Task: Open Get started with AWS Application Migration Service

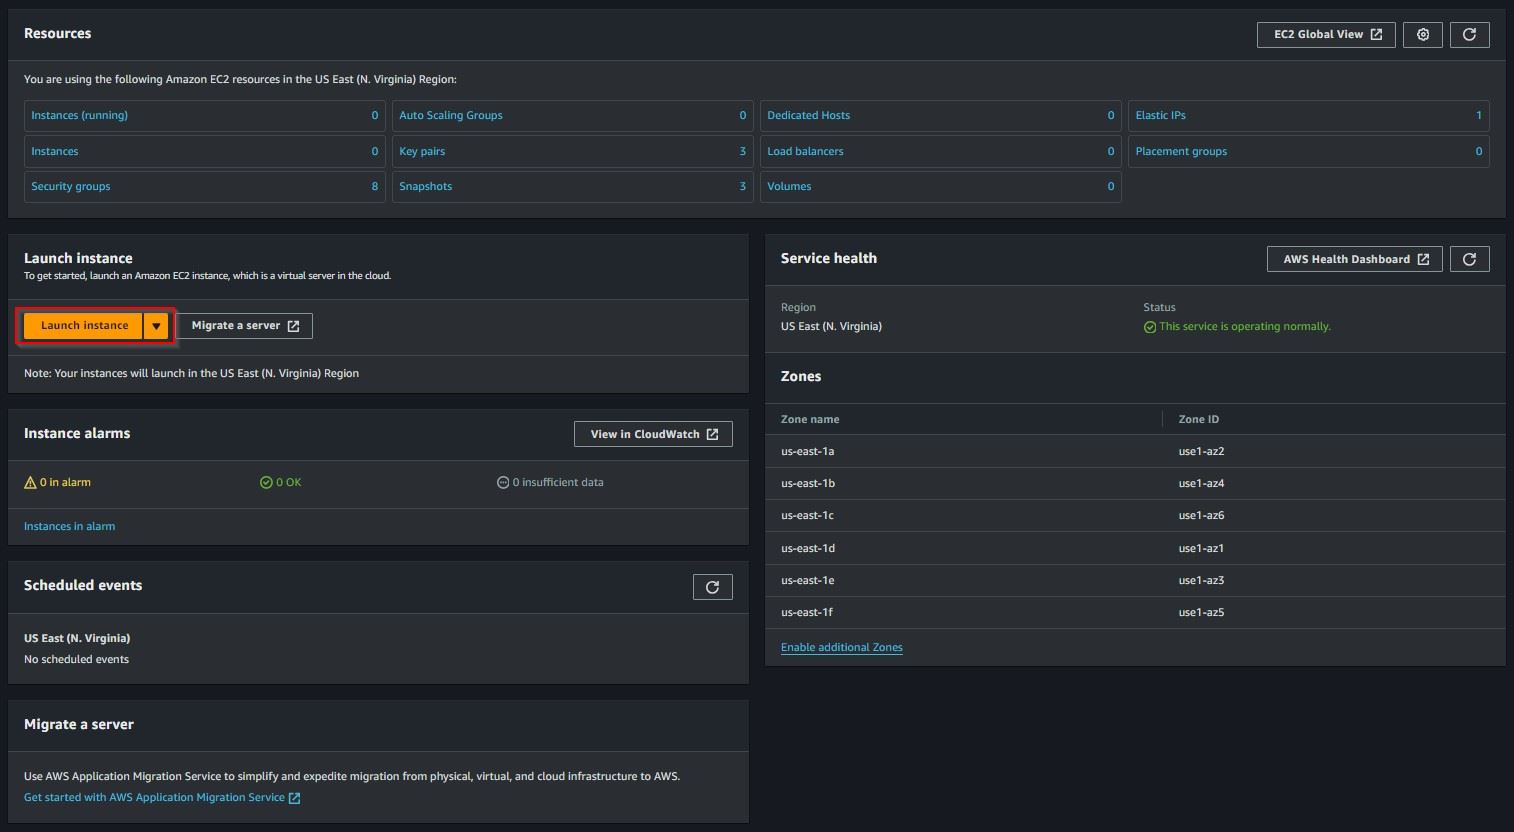Action: (x=162, y=797)
